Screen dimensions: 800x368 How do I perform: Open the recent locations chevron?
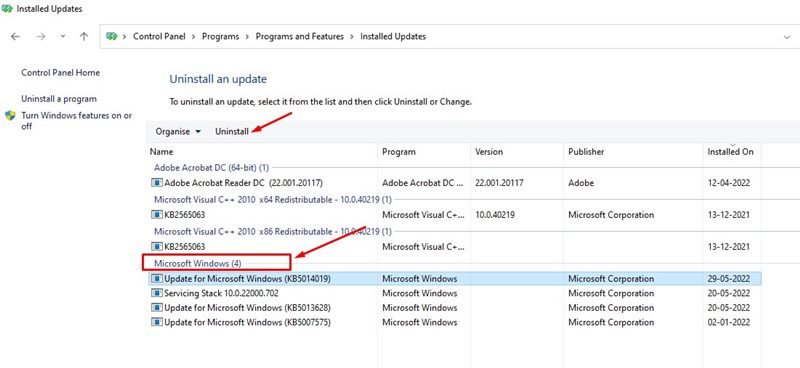(63, 36)
